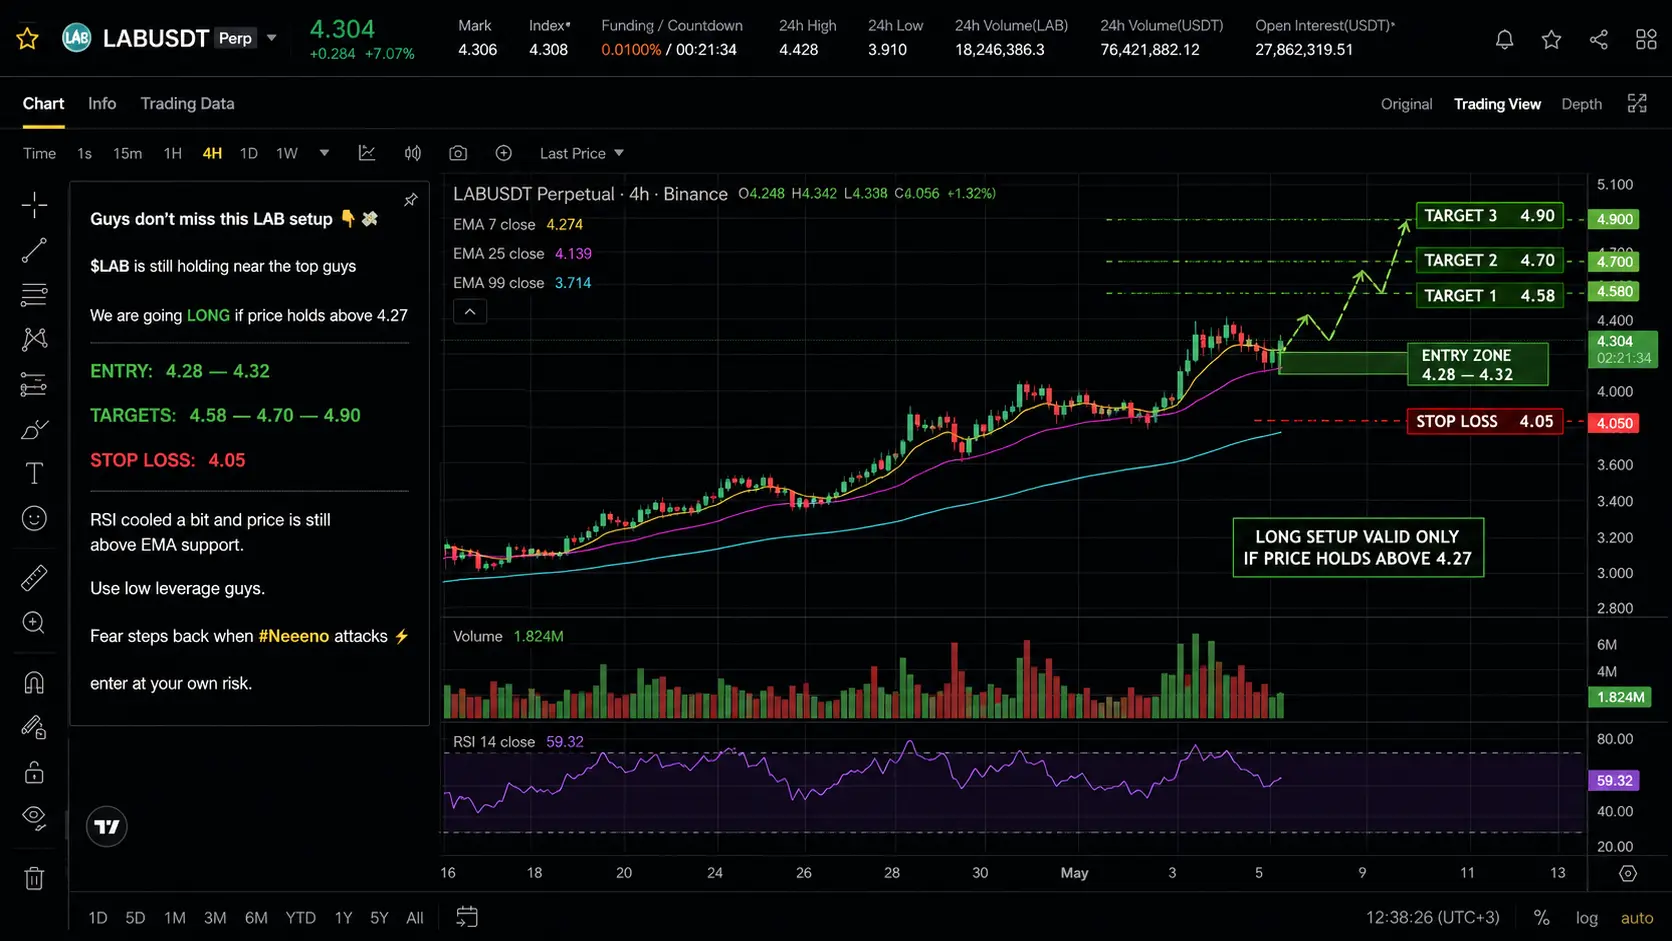Open the go-to-date calendar
Screen dimensions: 1672x941
point(467,917)
